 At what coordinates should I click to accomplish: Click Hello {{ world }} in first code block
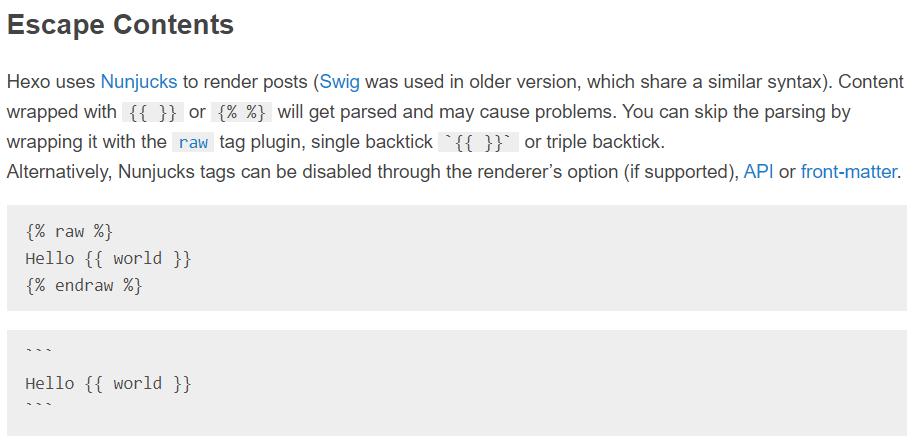108,259
